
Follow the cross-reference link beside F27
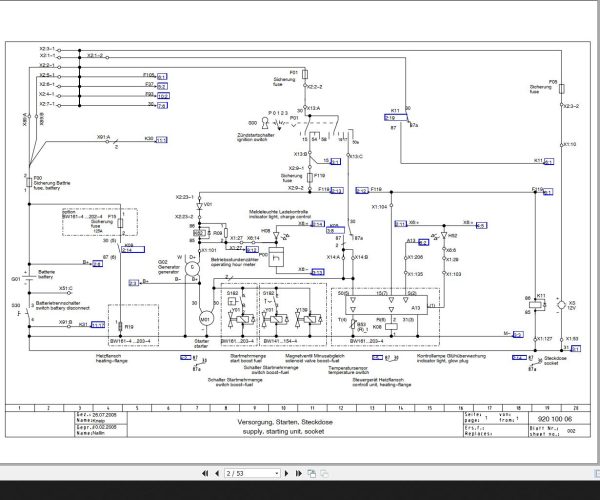(162, 86)
